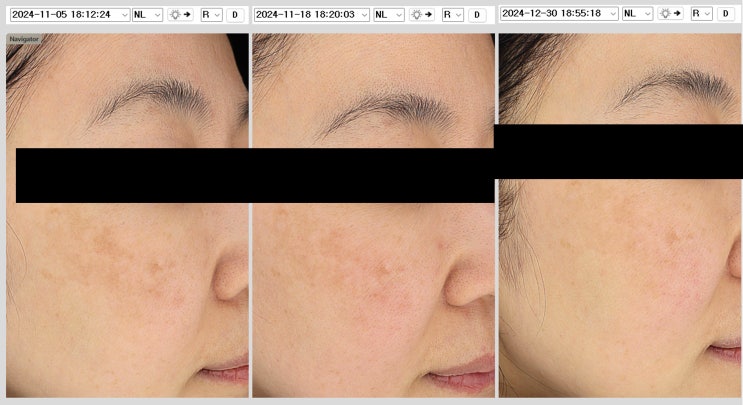Image resolution: width=743 pixels, height=405 pixels.
Task: Click the D button in the 2024-12-30 panel
Action: (725, 13)
